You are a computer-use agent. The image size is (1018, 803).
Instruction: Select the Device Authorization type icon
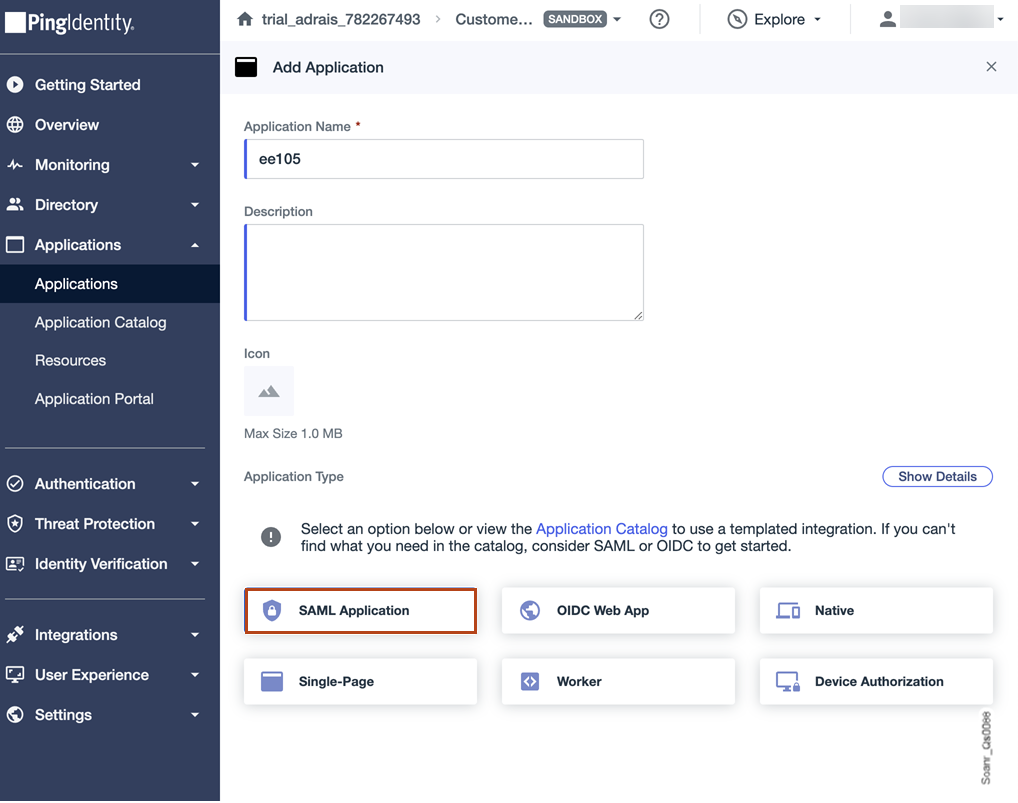[x=786, y=681]
